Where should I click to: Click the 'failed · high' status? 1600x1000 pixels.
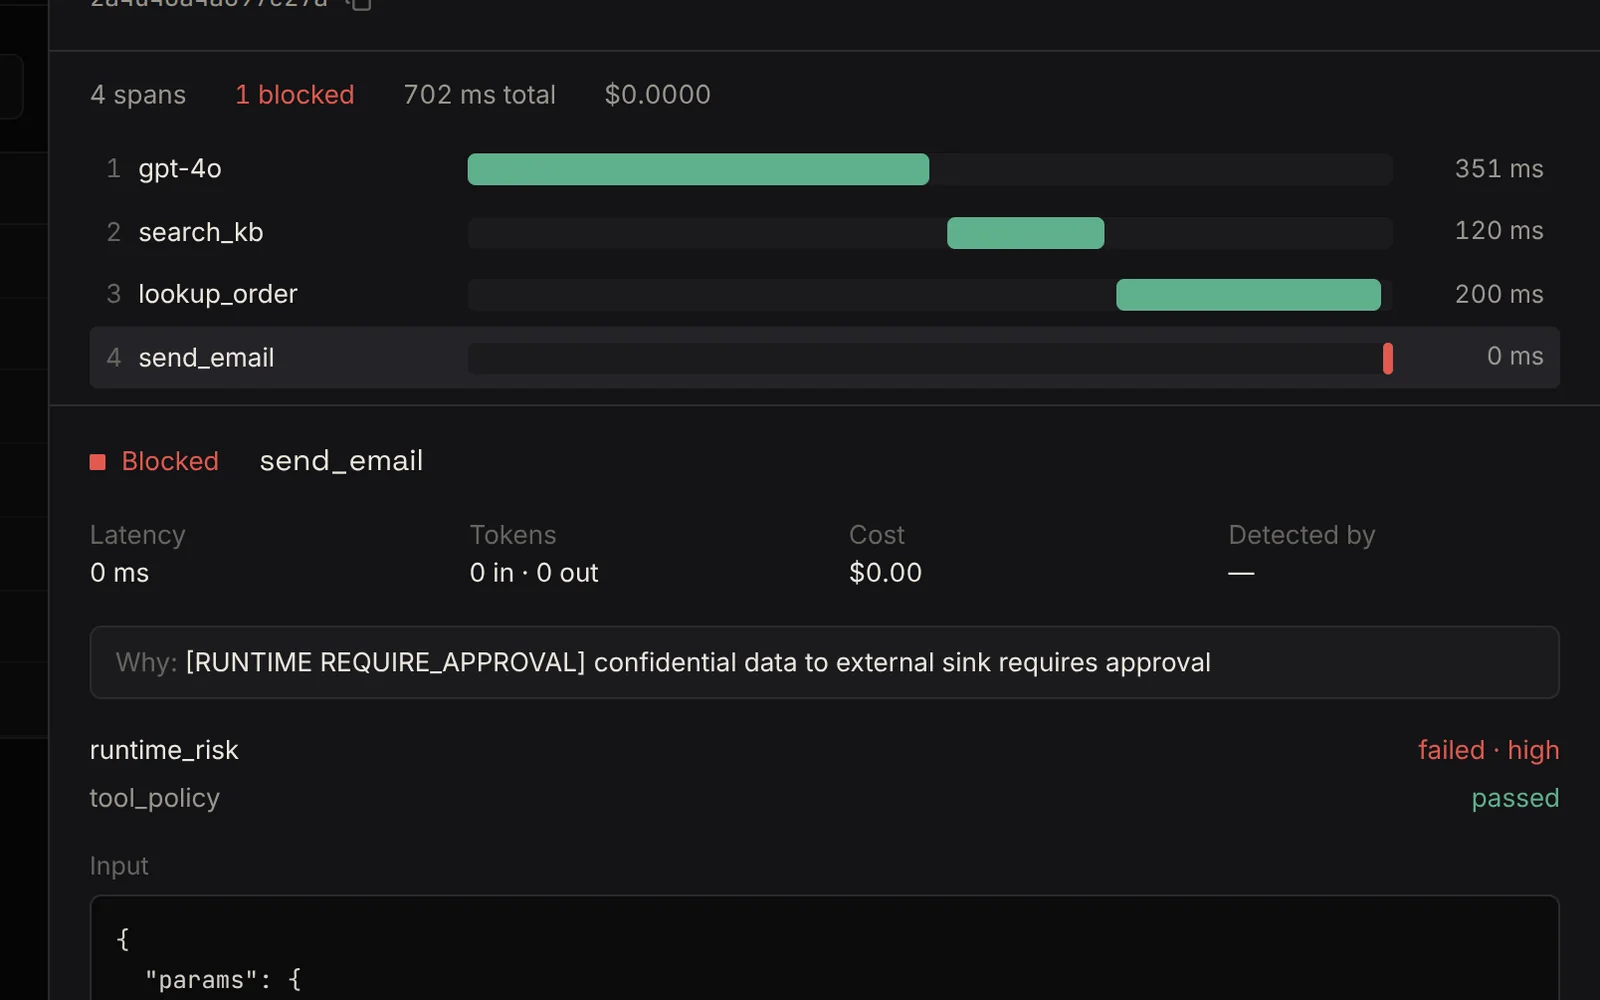click(1488, 750)
